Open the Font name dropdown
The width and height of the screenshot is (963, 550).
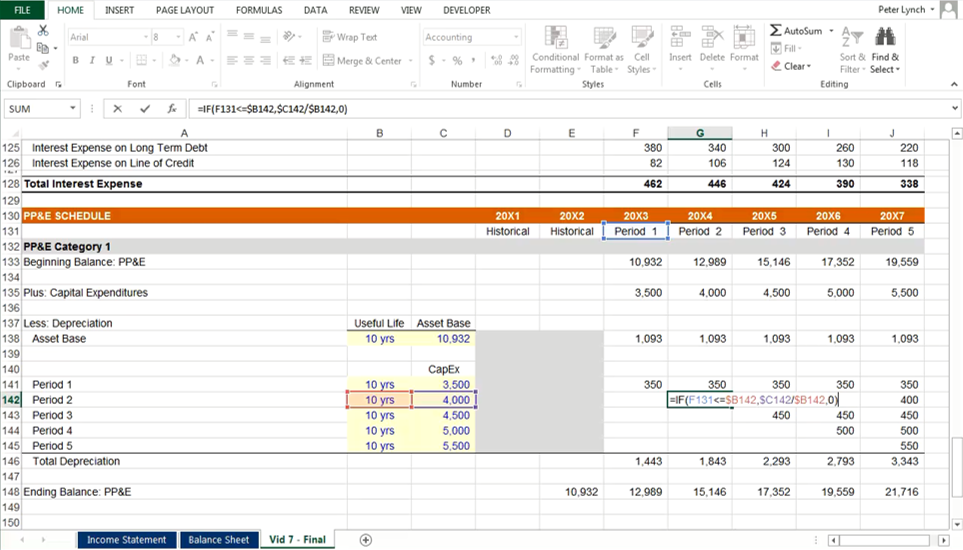click(x=146, y=37)
